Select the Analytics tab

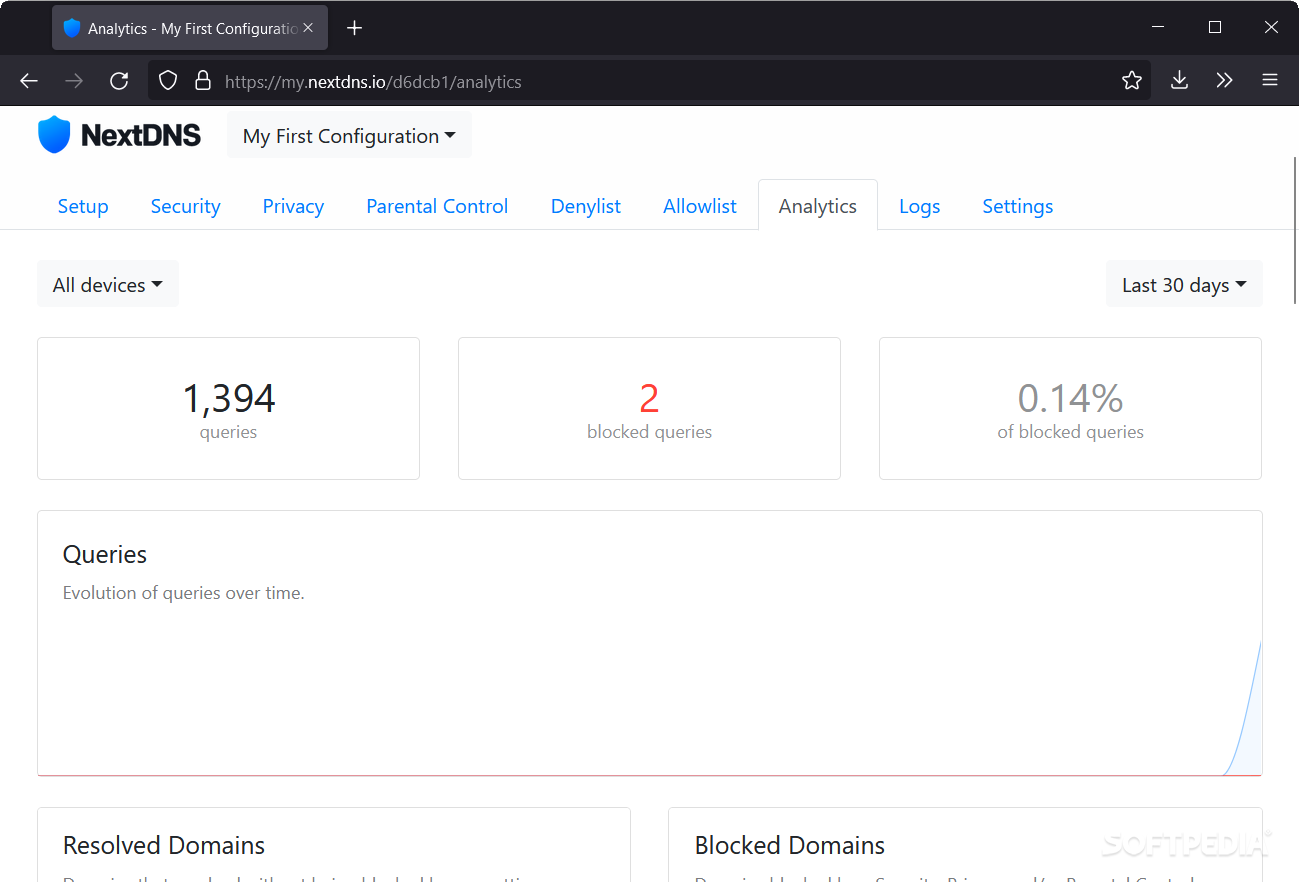pyautogui.click(x=818, y=206)
